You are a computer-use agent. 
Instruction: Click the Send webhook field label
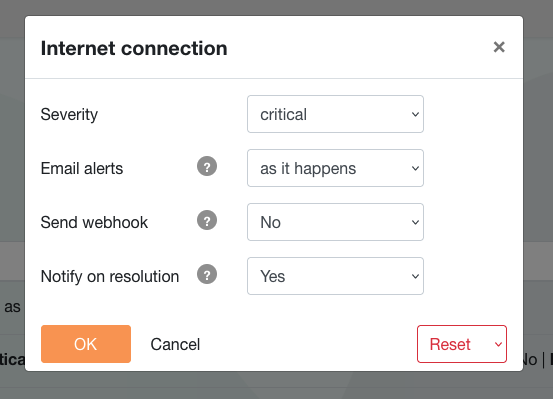pos(94,222)
